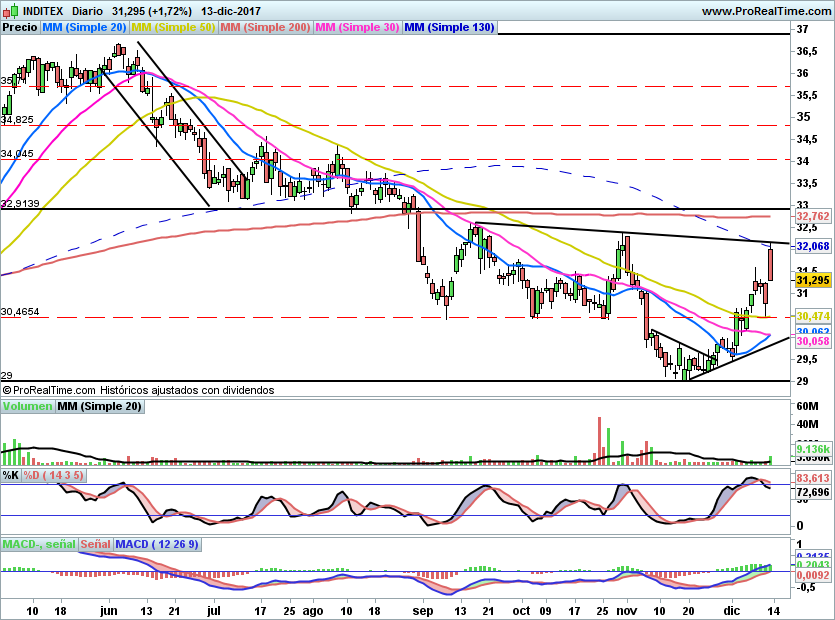Click the sep date on time axis

tap(423, 611)
